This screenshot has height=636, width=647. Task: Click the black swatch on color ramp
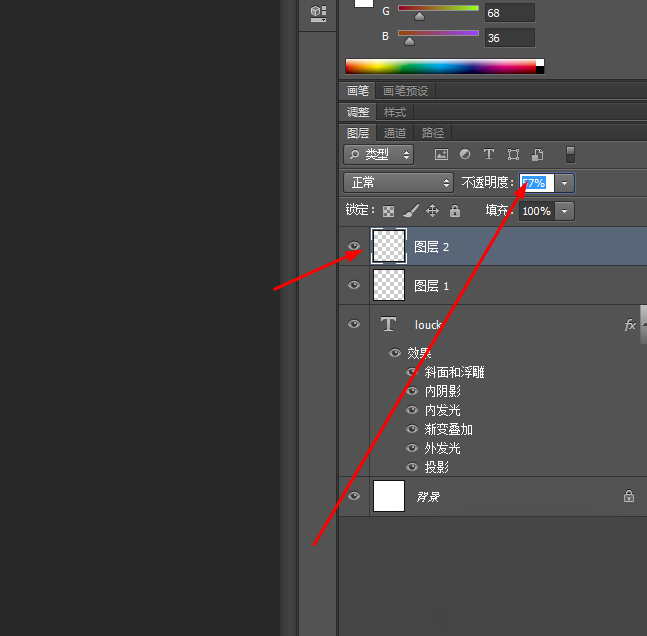pos(540,70)
